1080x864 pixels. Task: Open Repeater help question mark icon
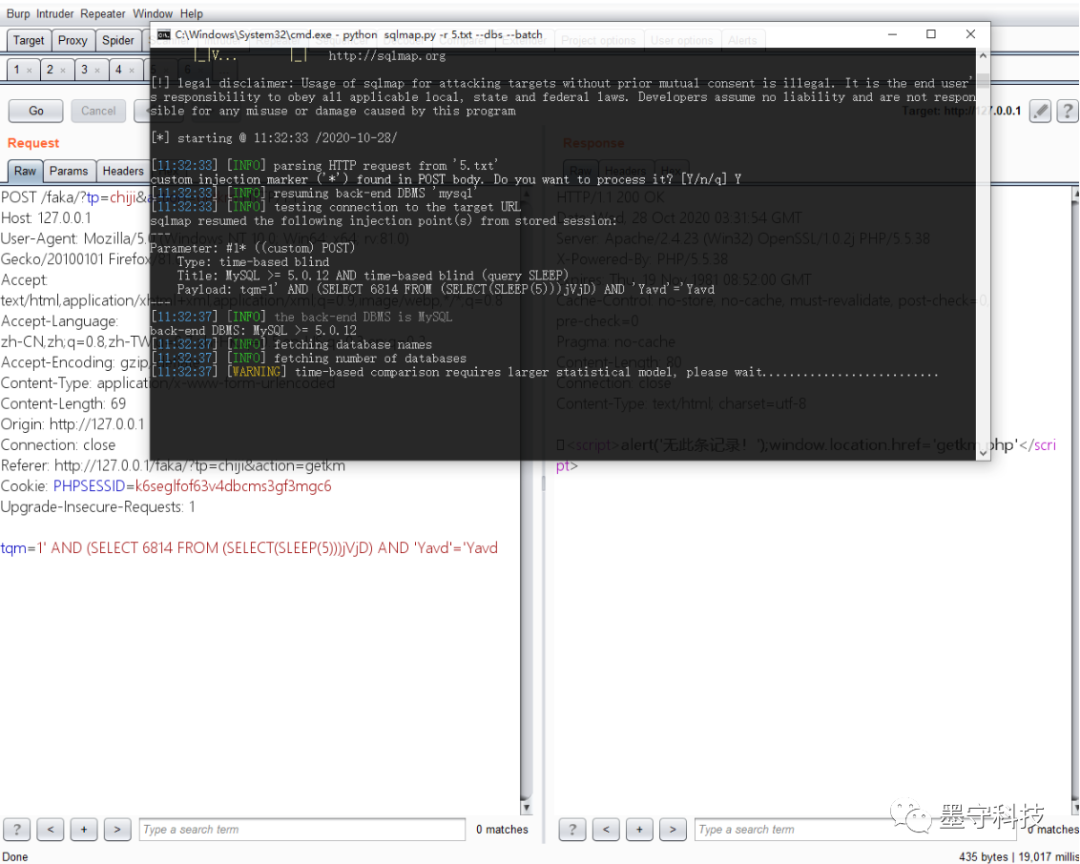click(1068, 111)
